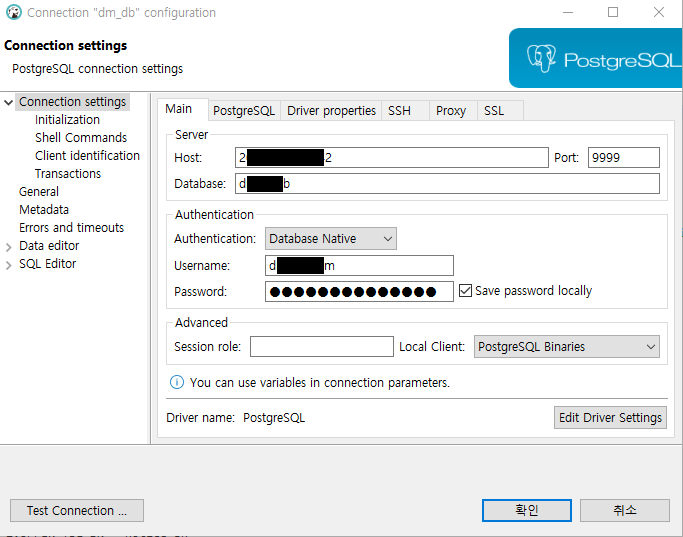Click Edit Driver Settings button
Viewport: 683px width, 537px height.
pos(610,418)
